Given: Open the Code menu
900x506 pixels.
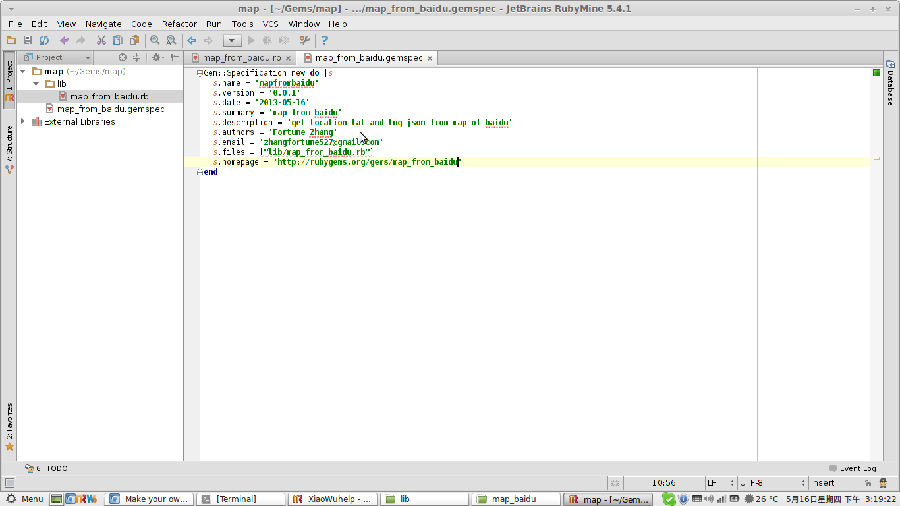Looking at the screenshot, I should tap(141, 24).
